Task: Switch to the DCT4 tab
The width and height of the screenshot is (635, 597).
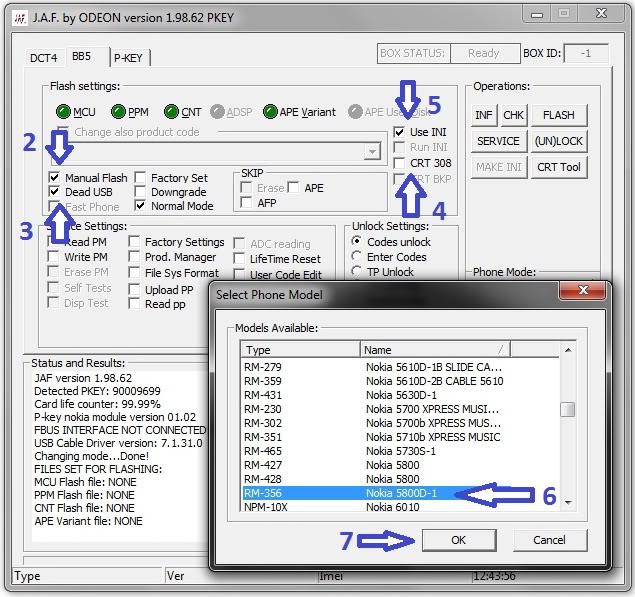Action: (x=44, y=58)
